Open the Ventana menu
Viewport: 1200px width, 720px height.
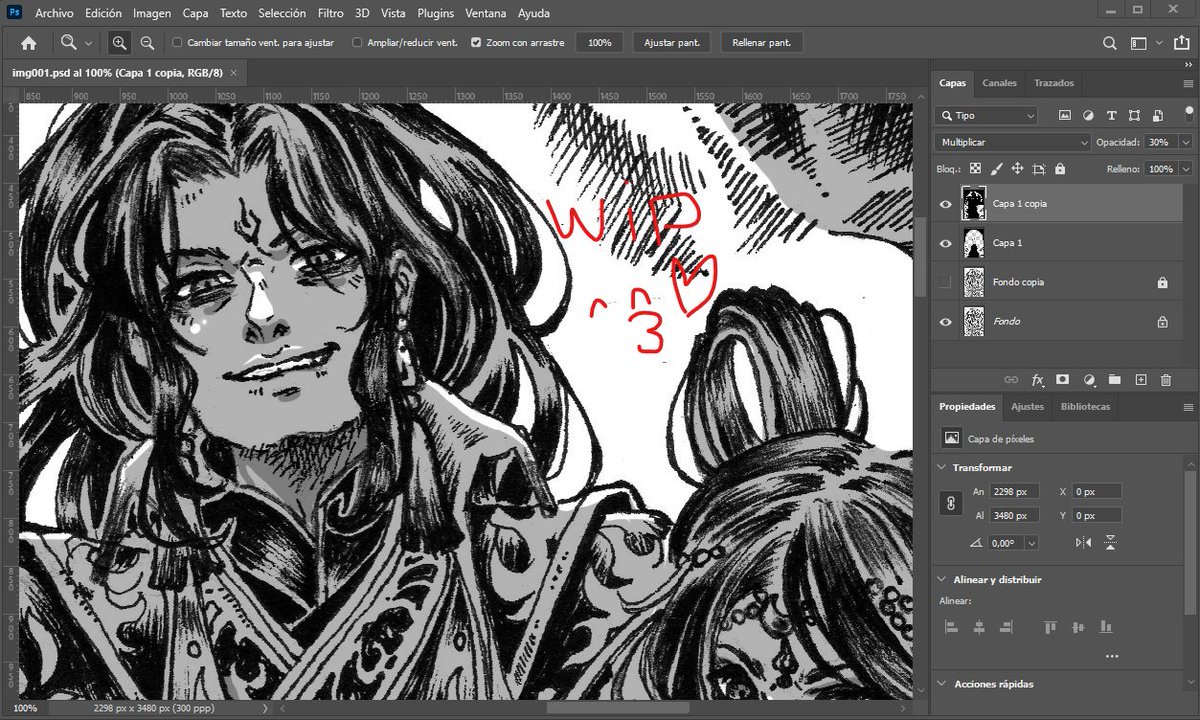pos(486,14)
